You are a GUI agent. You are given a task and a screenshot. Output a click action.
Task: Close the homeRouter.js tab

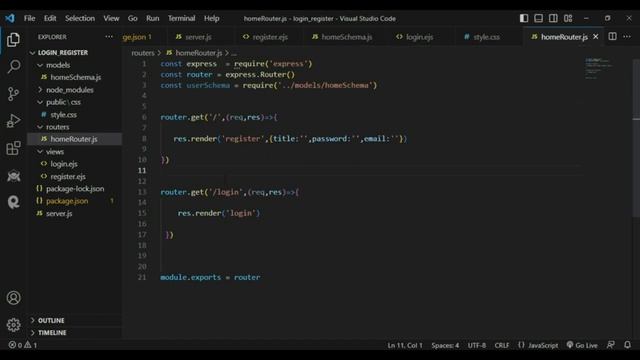pos(596,37)
